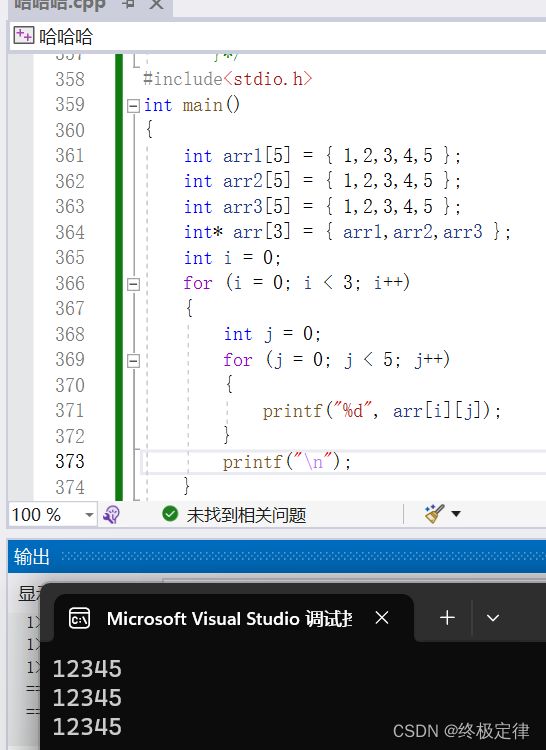The image size is (546, 750).
Task: Click the int i = 0; line
Action: pyautogui.click(x=232, y=258)
